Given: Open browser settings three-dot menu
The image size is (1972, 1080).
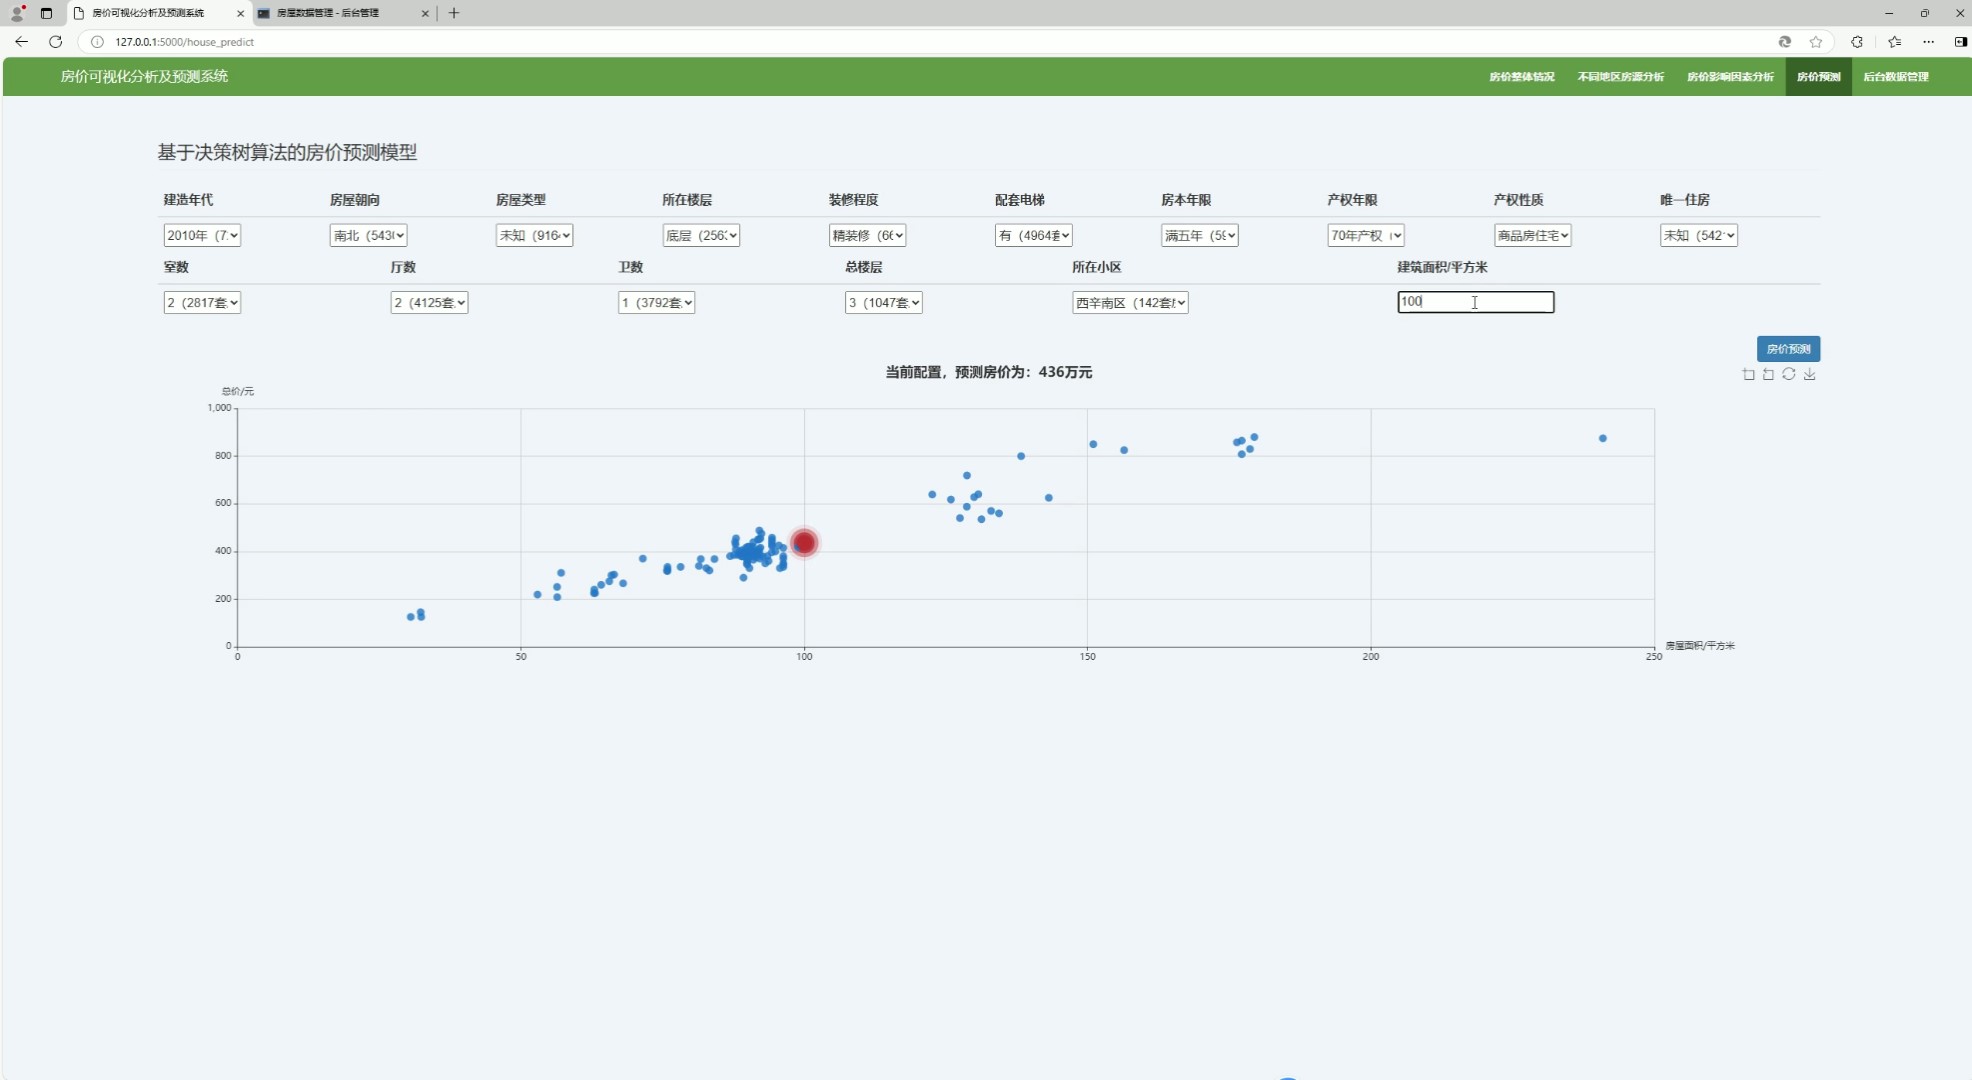Looking at the screenshot, I should pyautogui.click(x=1928, y=42).
